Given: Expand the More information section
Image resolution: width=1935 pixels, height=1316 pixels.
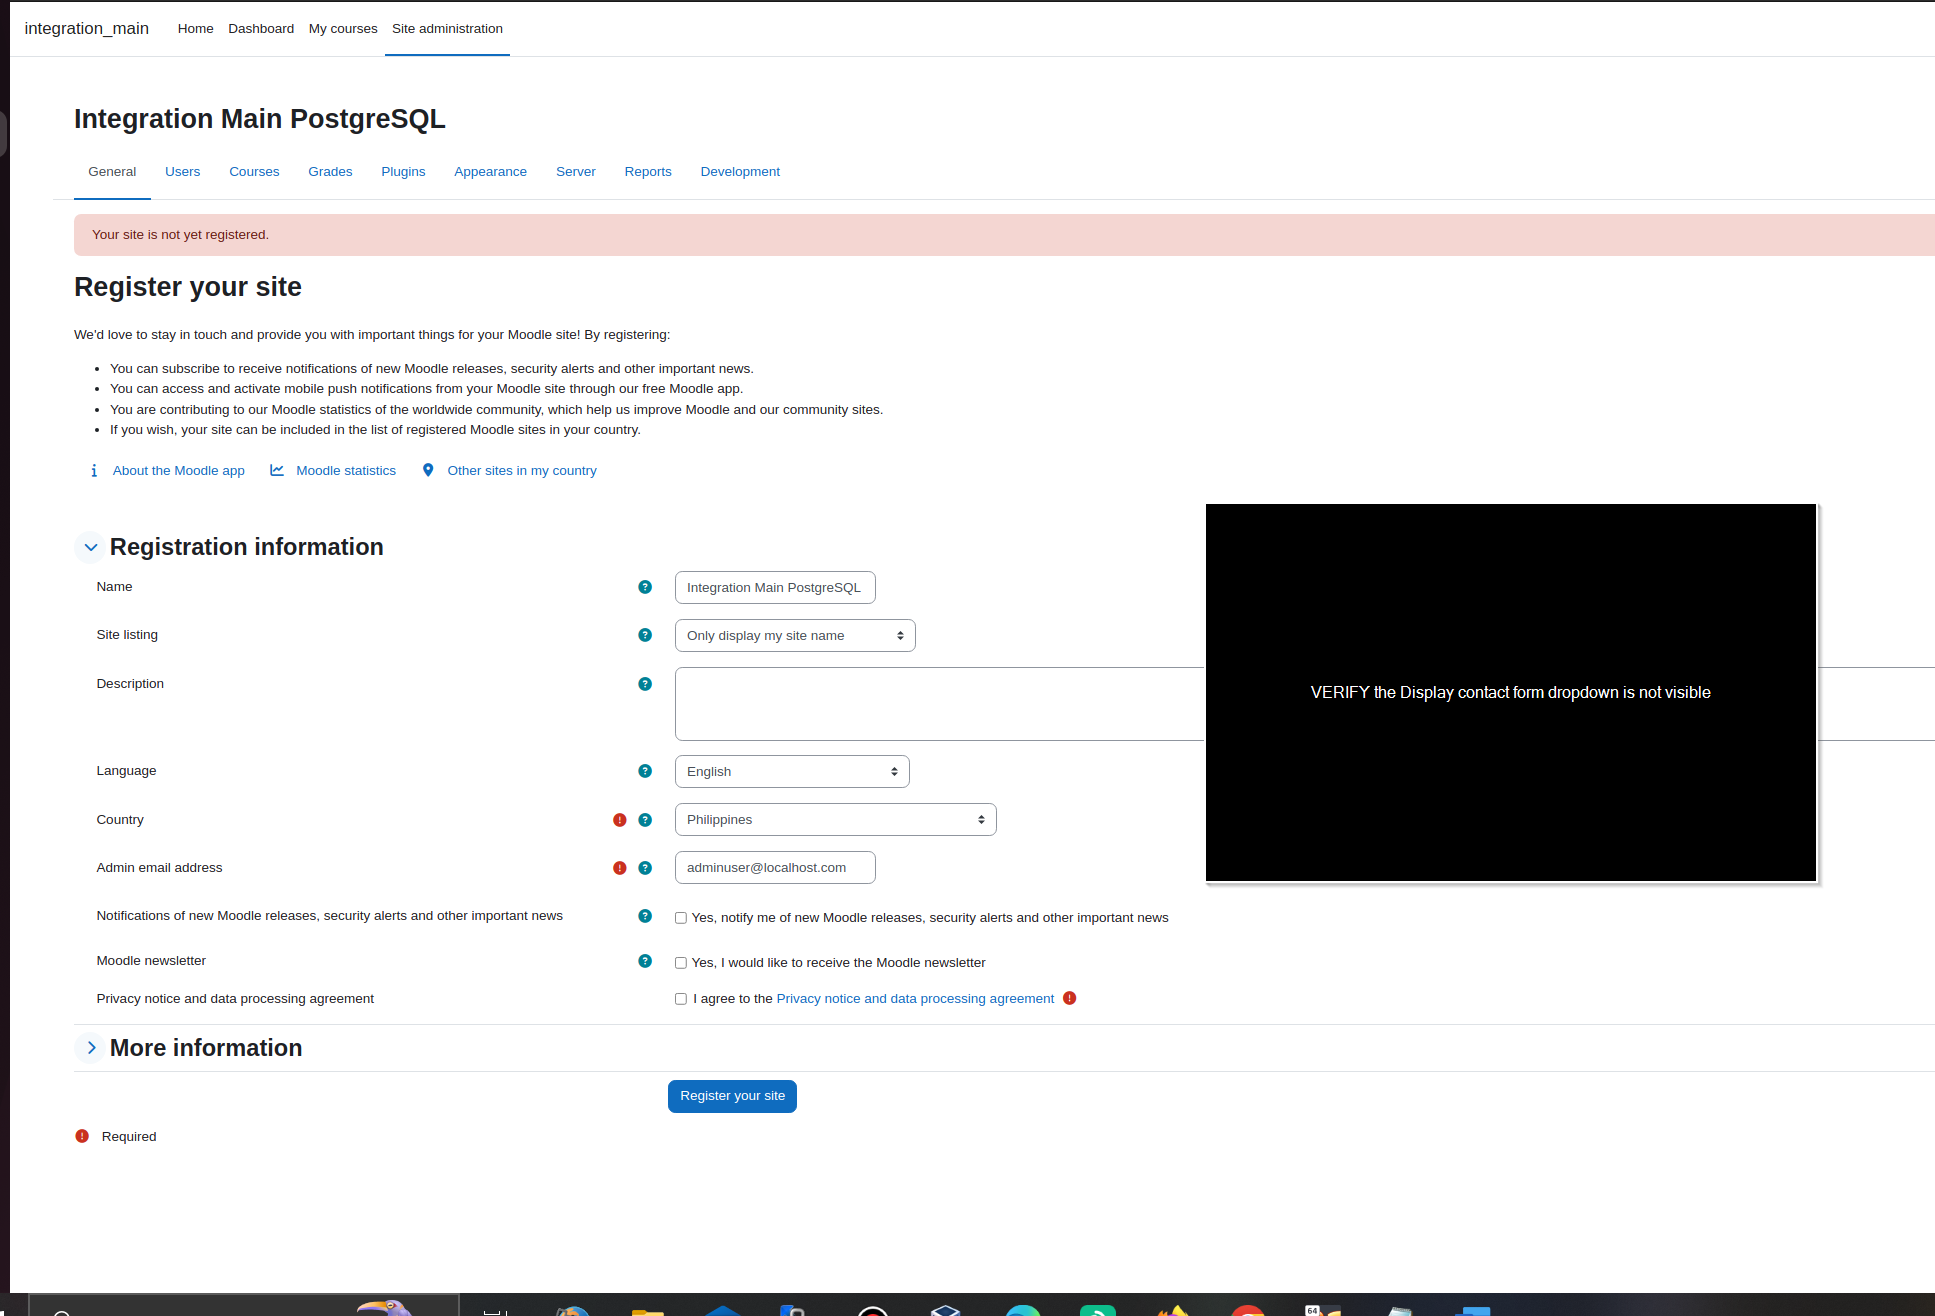Looking at the screenshot, I should [x=91, y=1048].
